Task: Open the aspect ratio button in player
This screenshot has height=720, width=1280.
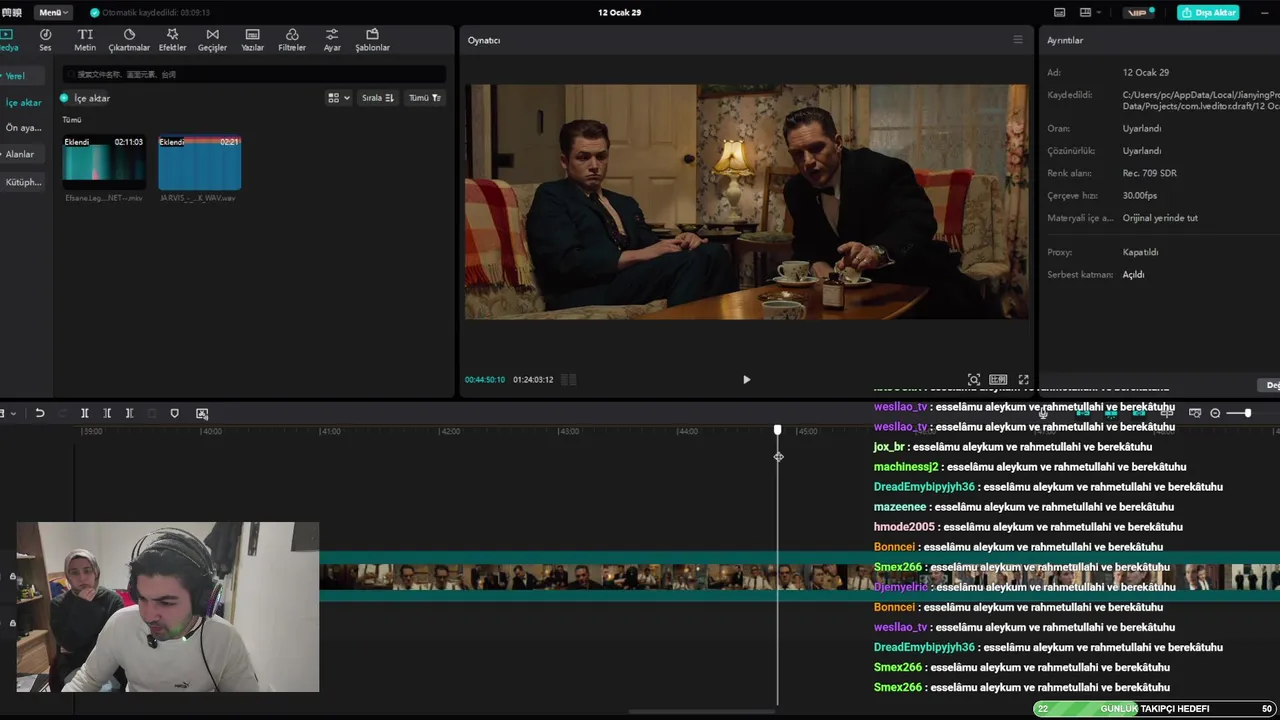Action: click(998, 380)
